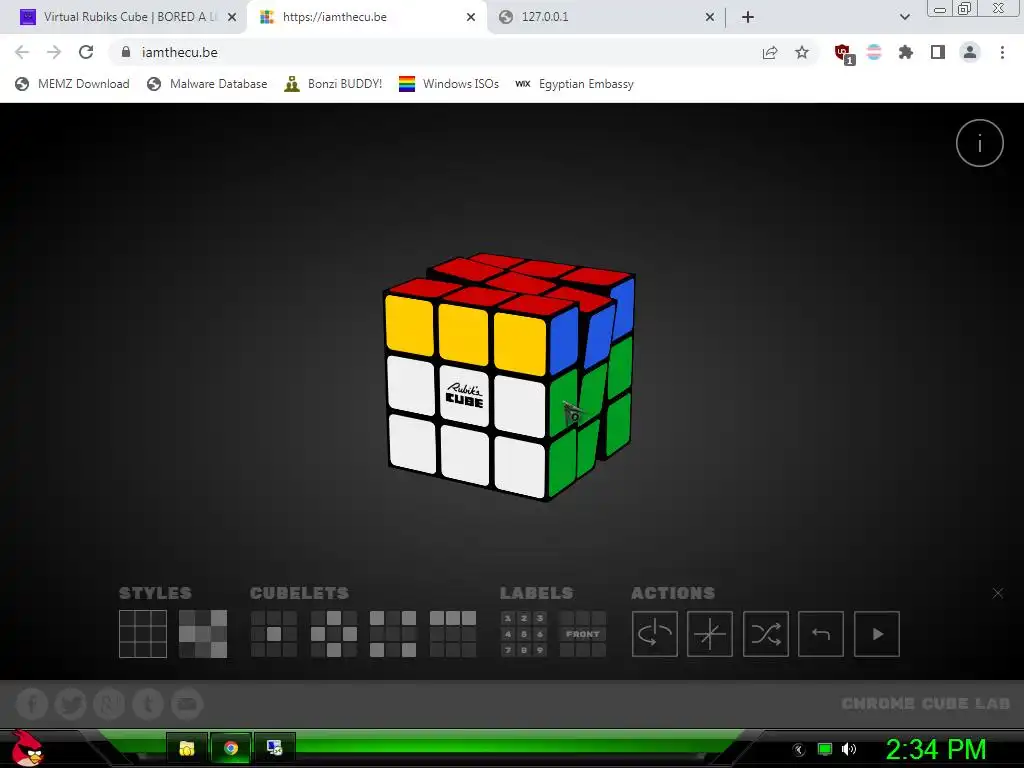Toggle the browser side panel
The height and width of the screenshot is (768, 1024).
coord(938,52)
